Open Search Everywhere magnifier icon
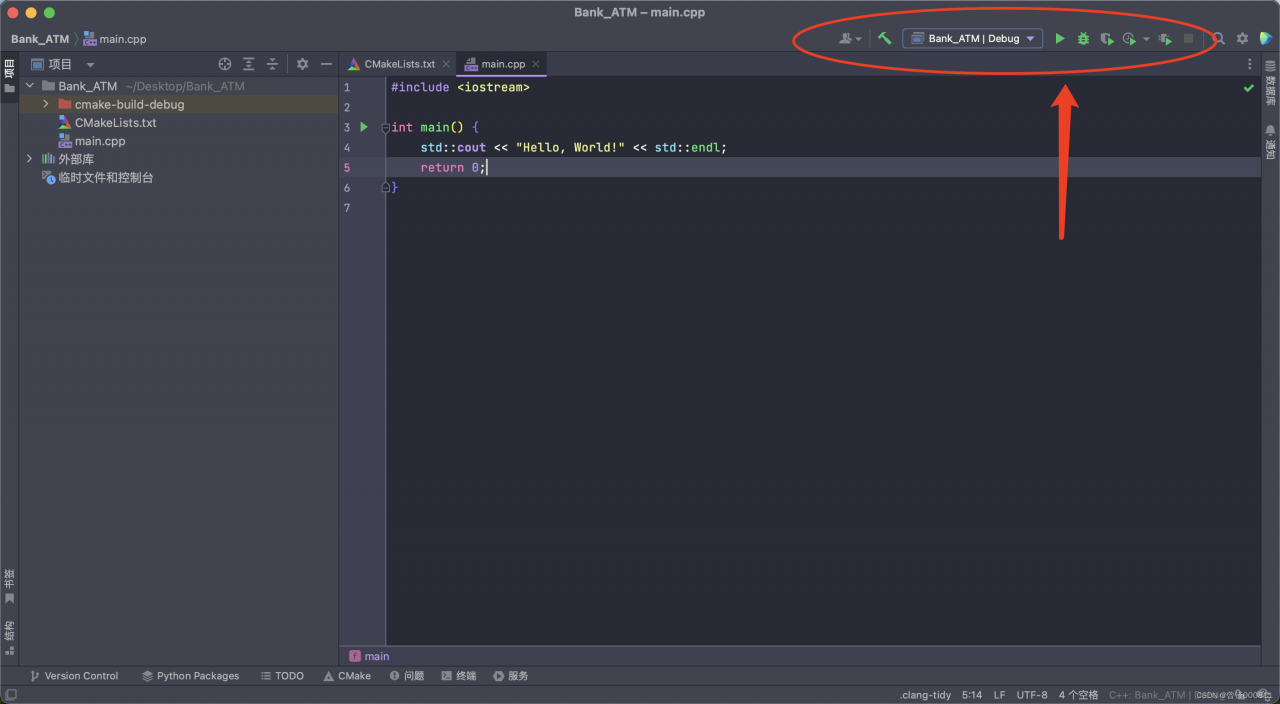This screenshot has height=704, width=1280. click(1218, 38)
